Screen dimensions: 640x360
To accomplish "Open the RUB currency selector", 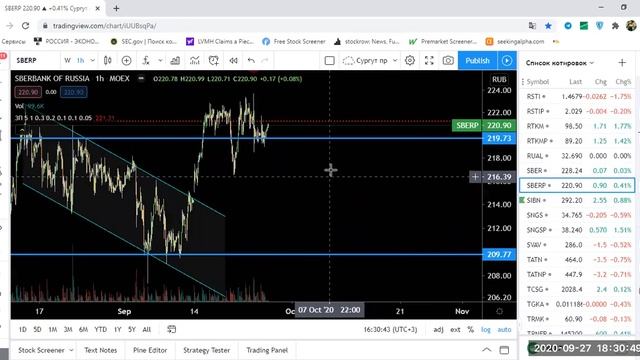I will tap(499, 79).
